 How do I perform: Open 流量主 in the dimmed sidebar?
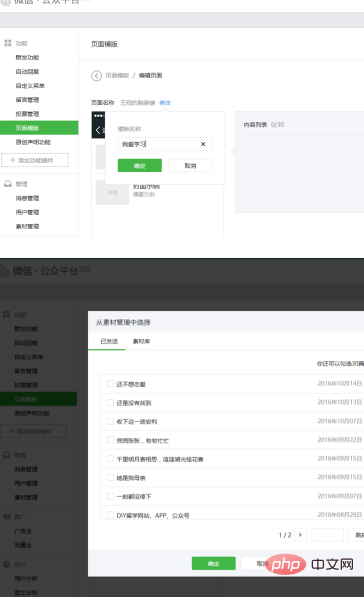click(x=23, y=545)
